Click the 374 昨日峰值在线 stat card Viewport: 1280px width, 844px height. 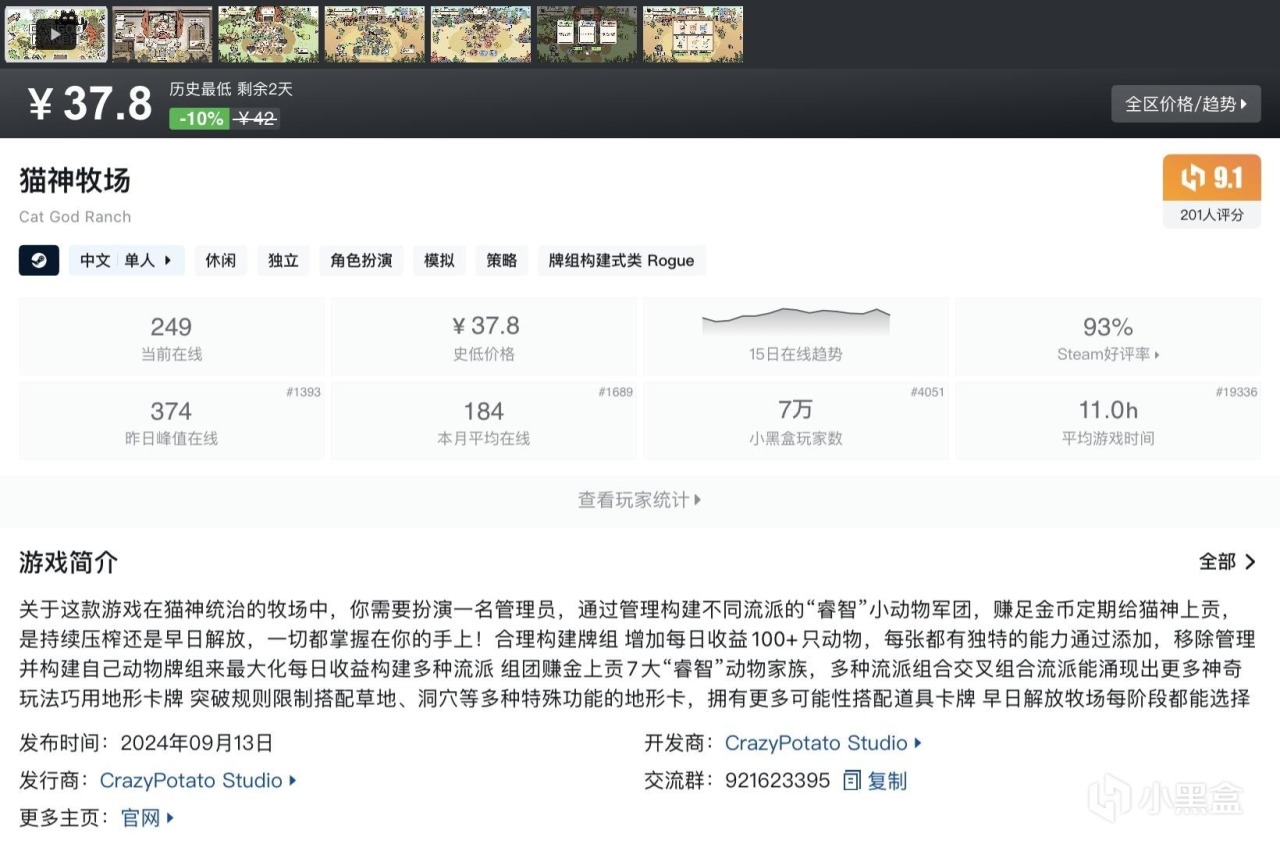click(x=171, y=421)
